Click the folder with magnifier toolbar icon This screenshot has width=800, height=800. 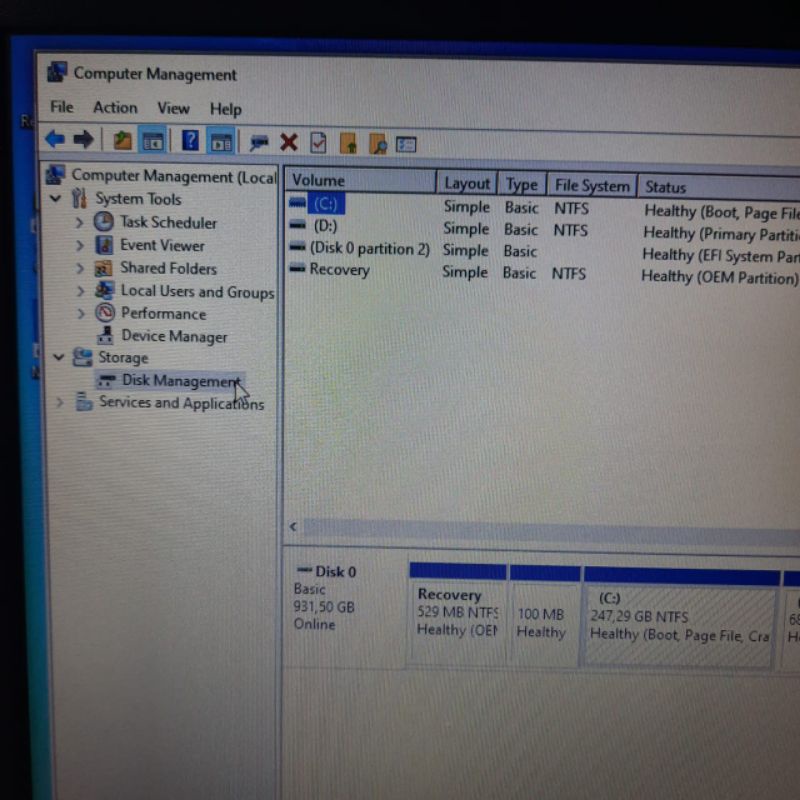tap(377, 144)
